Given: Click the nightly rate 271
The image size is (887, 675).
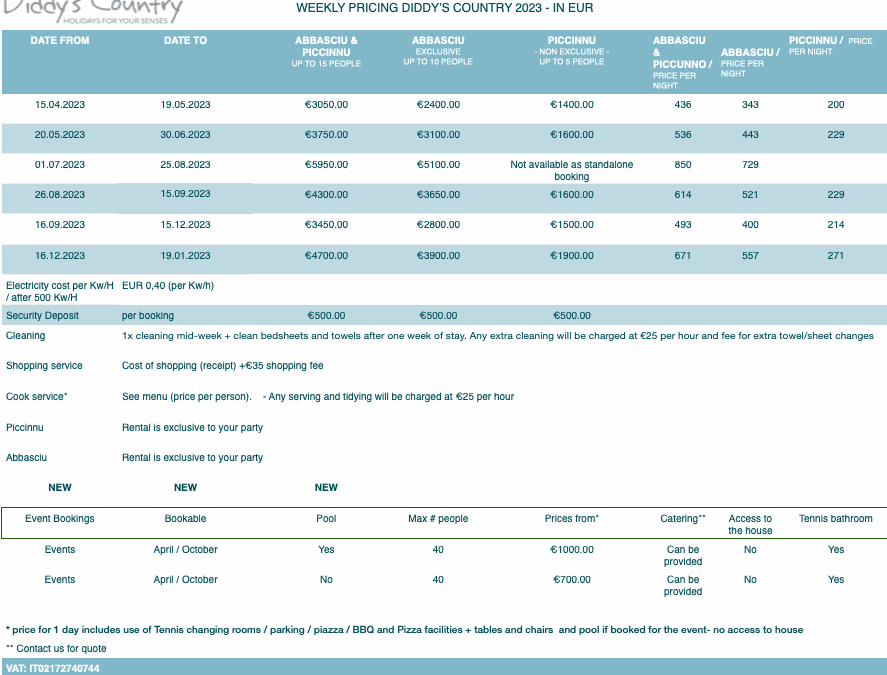Looking at the screenshot, I should [836, 256].
